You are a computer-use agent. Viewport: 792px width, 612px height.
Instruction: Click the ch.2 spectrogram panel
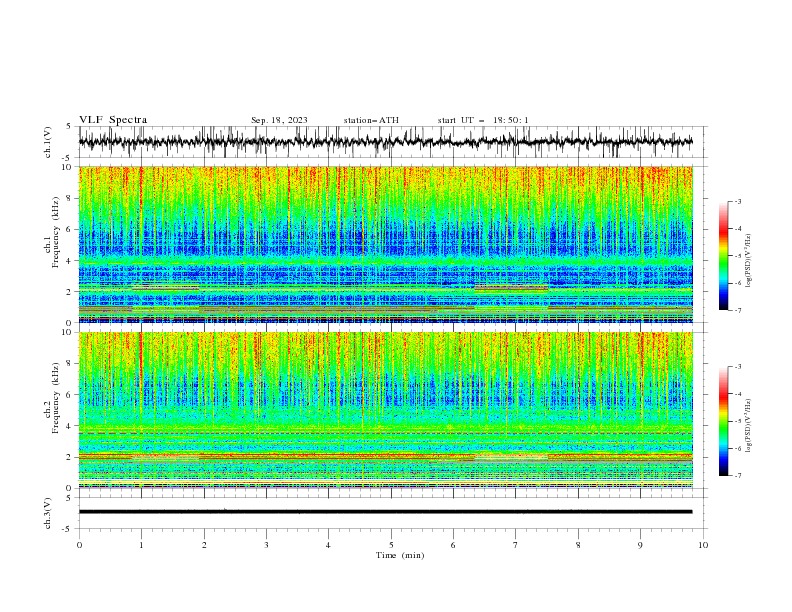(385, 410)
